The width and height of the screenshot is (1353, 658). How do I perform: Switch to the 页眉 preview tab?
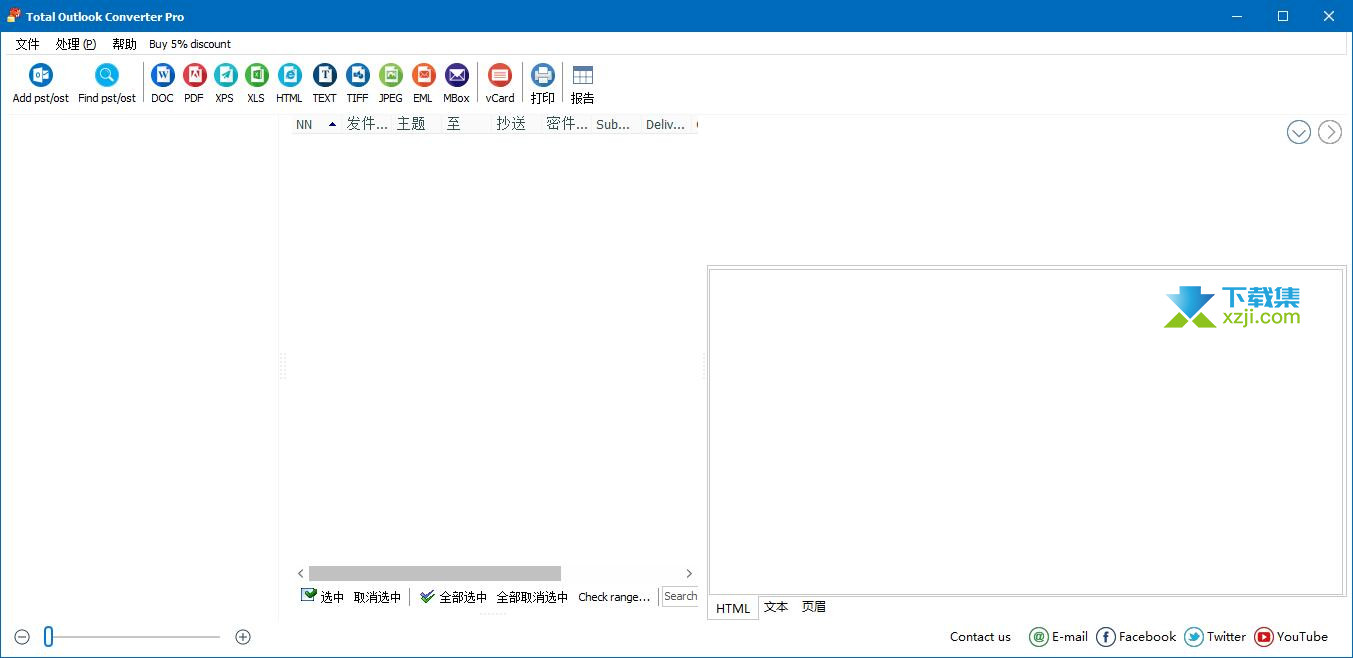point(814,607)
